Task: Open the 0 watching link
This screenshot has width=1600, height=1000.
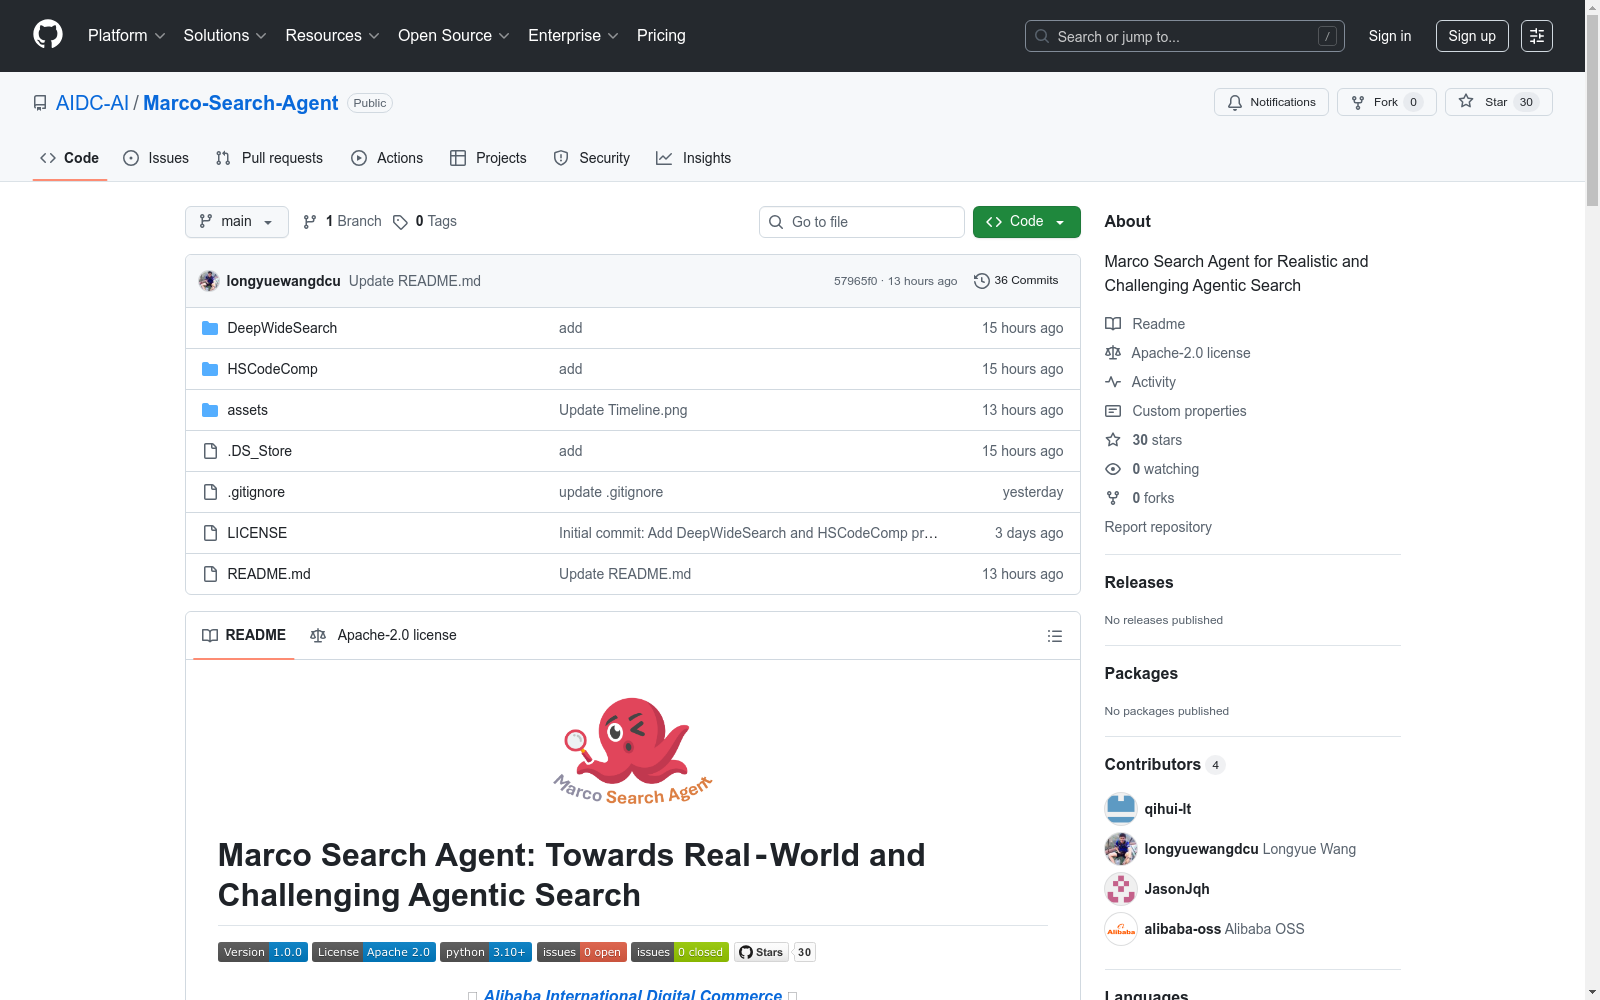Action: [x=1165, y=469]
